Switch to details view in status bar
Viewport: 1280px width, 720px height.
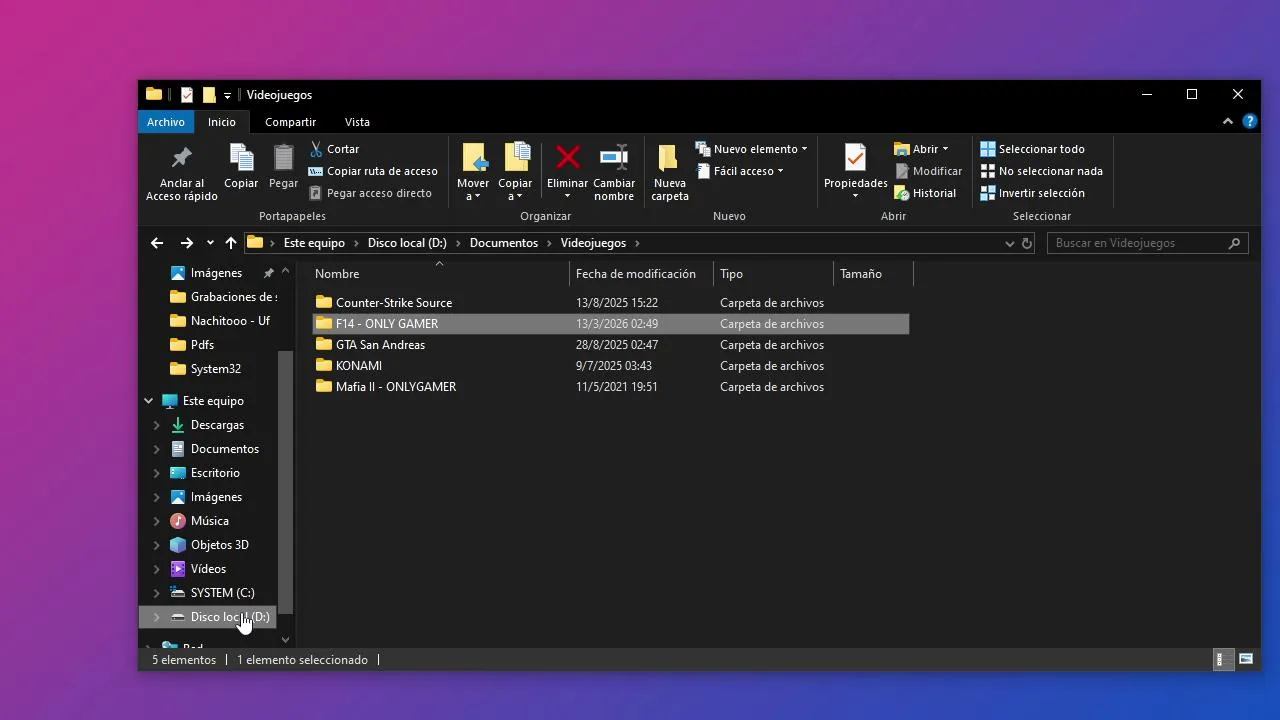click(1221, 659)
